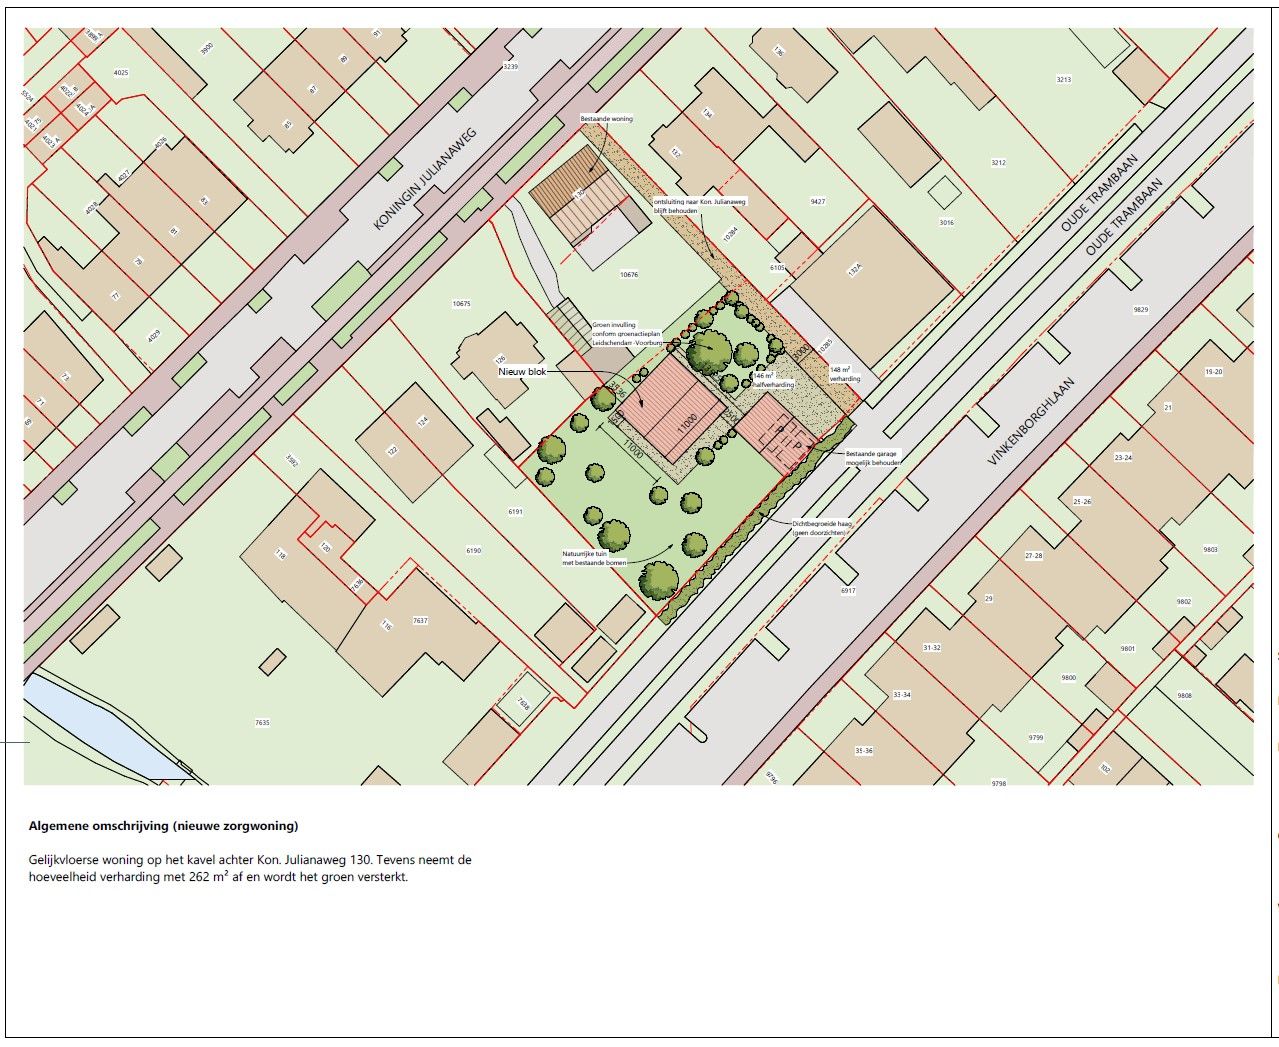The width and height of the screenshot is (1279, 1047).
Task: Click parcel number 3213
Action: (x=1063, y=80)
